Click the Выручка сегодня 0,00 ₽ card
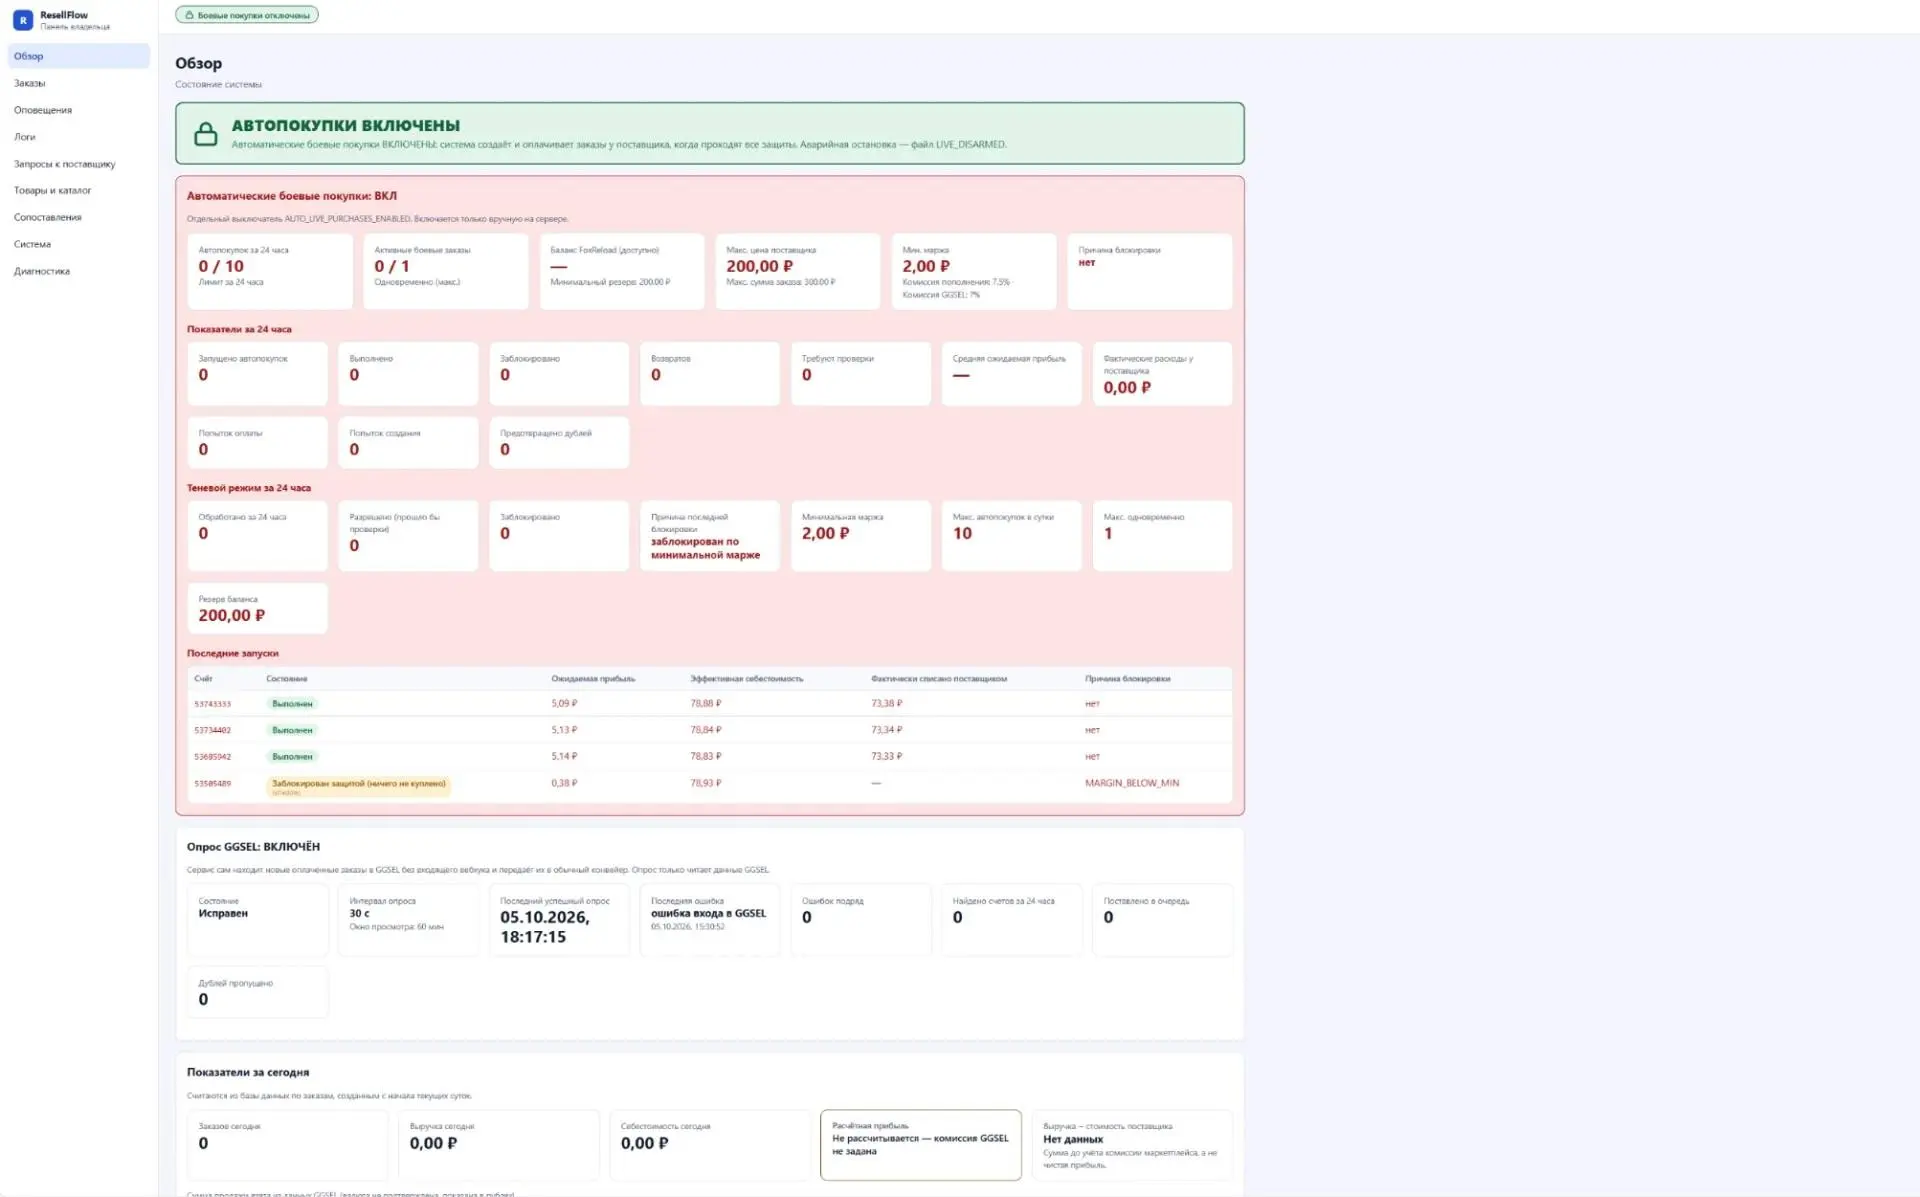This screenshot has height=1197, width=1920. (x=499, y=1145)
